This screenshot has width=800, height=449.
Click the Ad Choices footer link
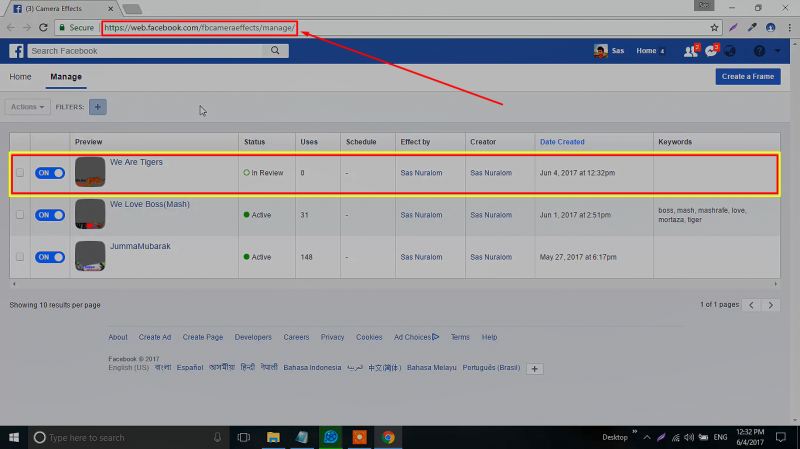tap(416, 337)
